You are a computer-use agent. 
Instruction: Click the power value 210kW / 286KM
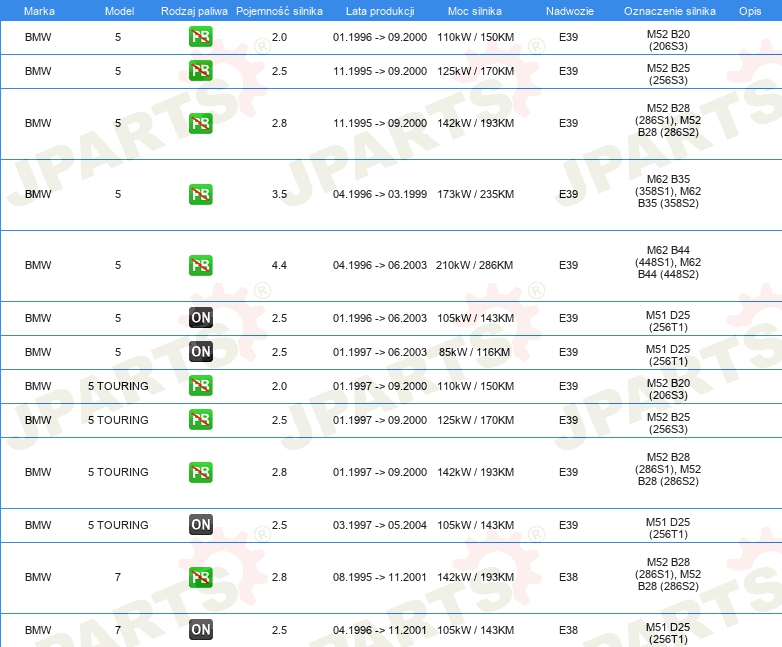pos(474,265)
